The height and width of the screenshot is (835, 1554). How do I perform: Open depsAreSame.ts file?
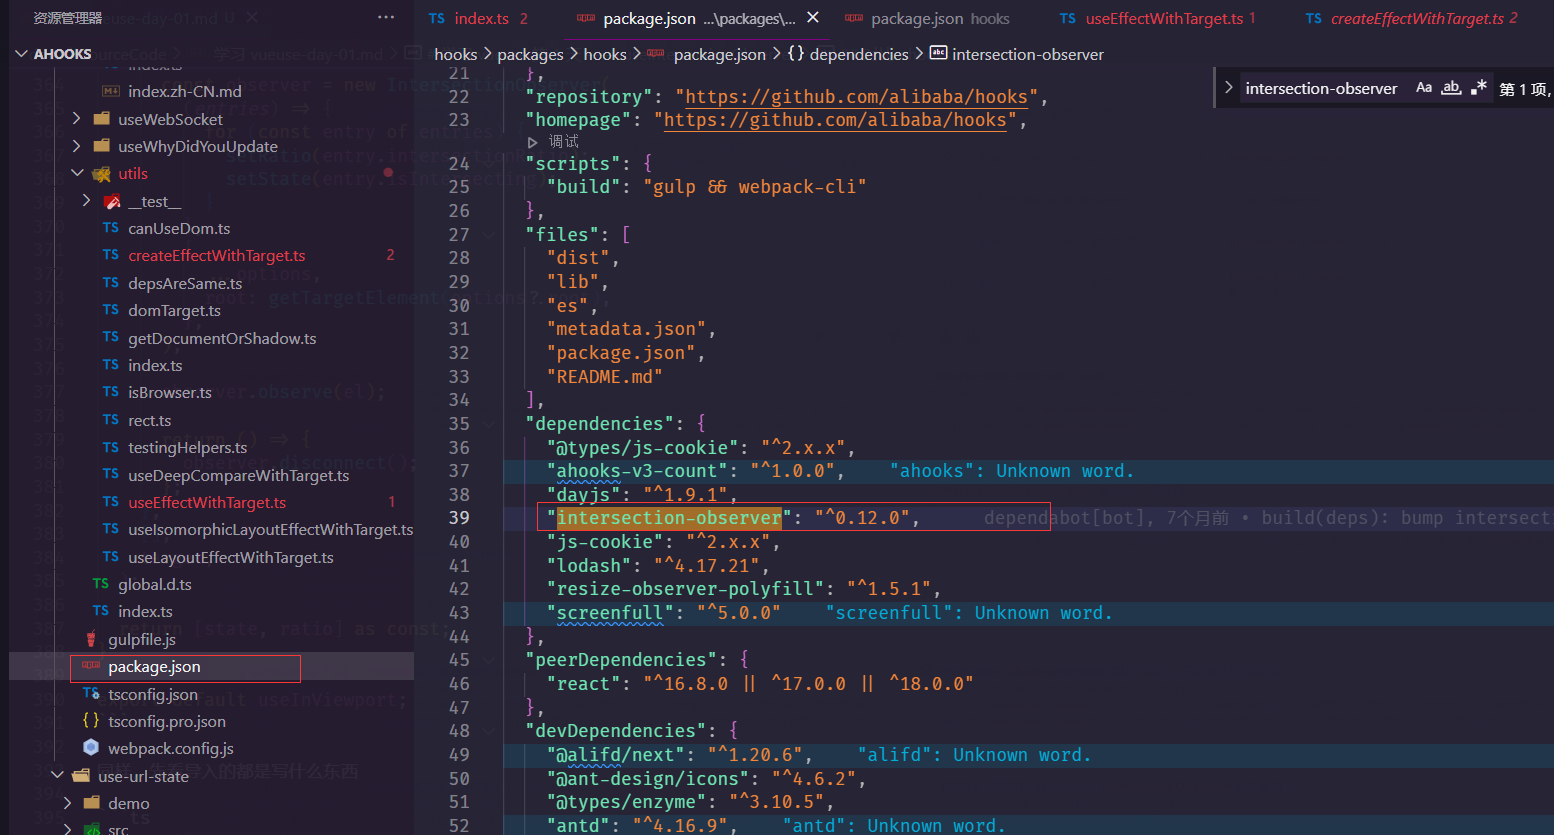[x=185, y=283]
